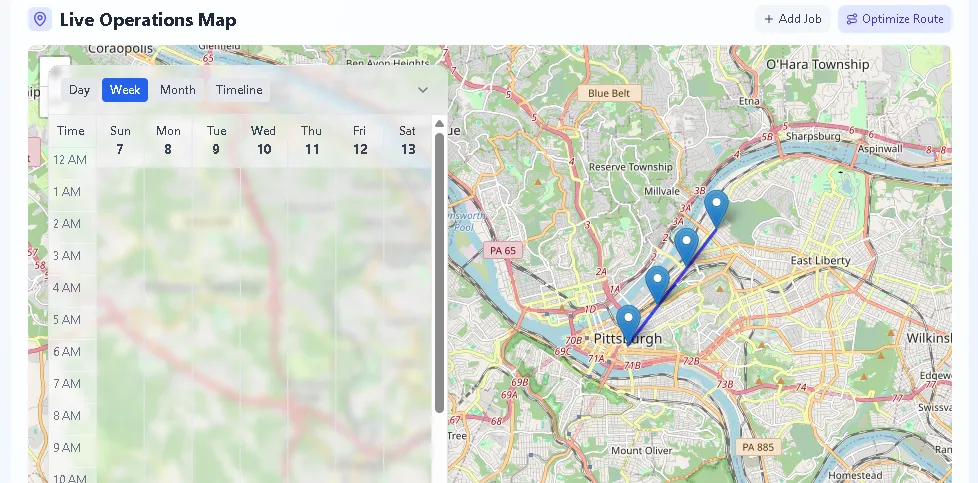
Task: Click the blue route line between markers
Action: (x=672, y=287)
